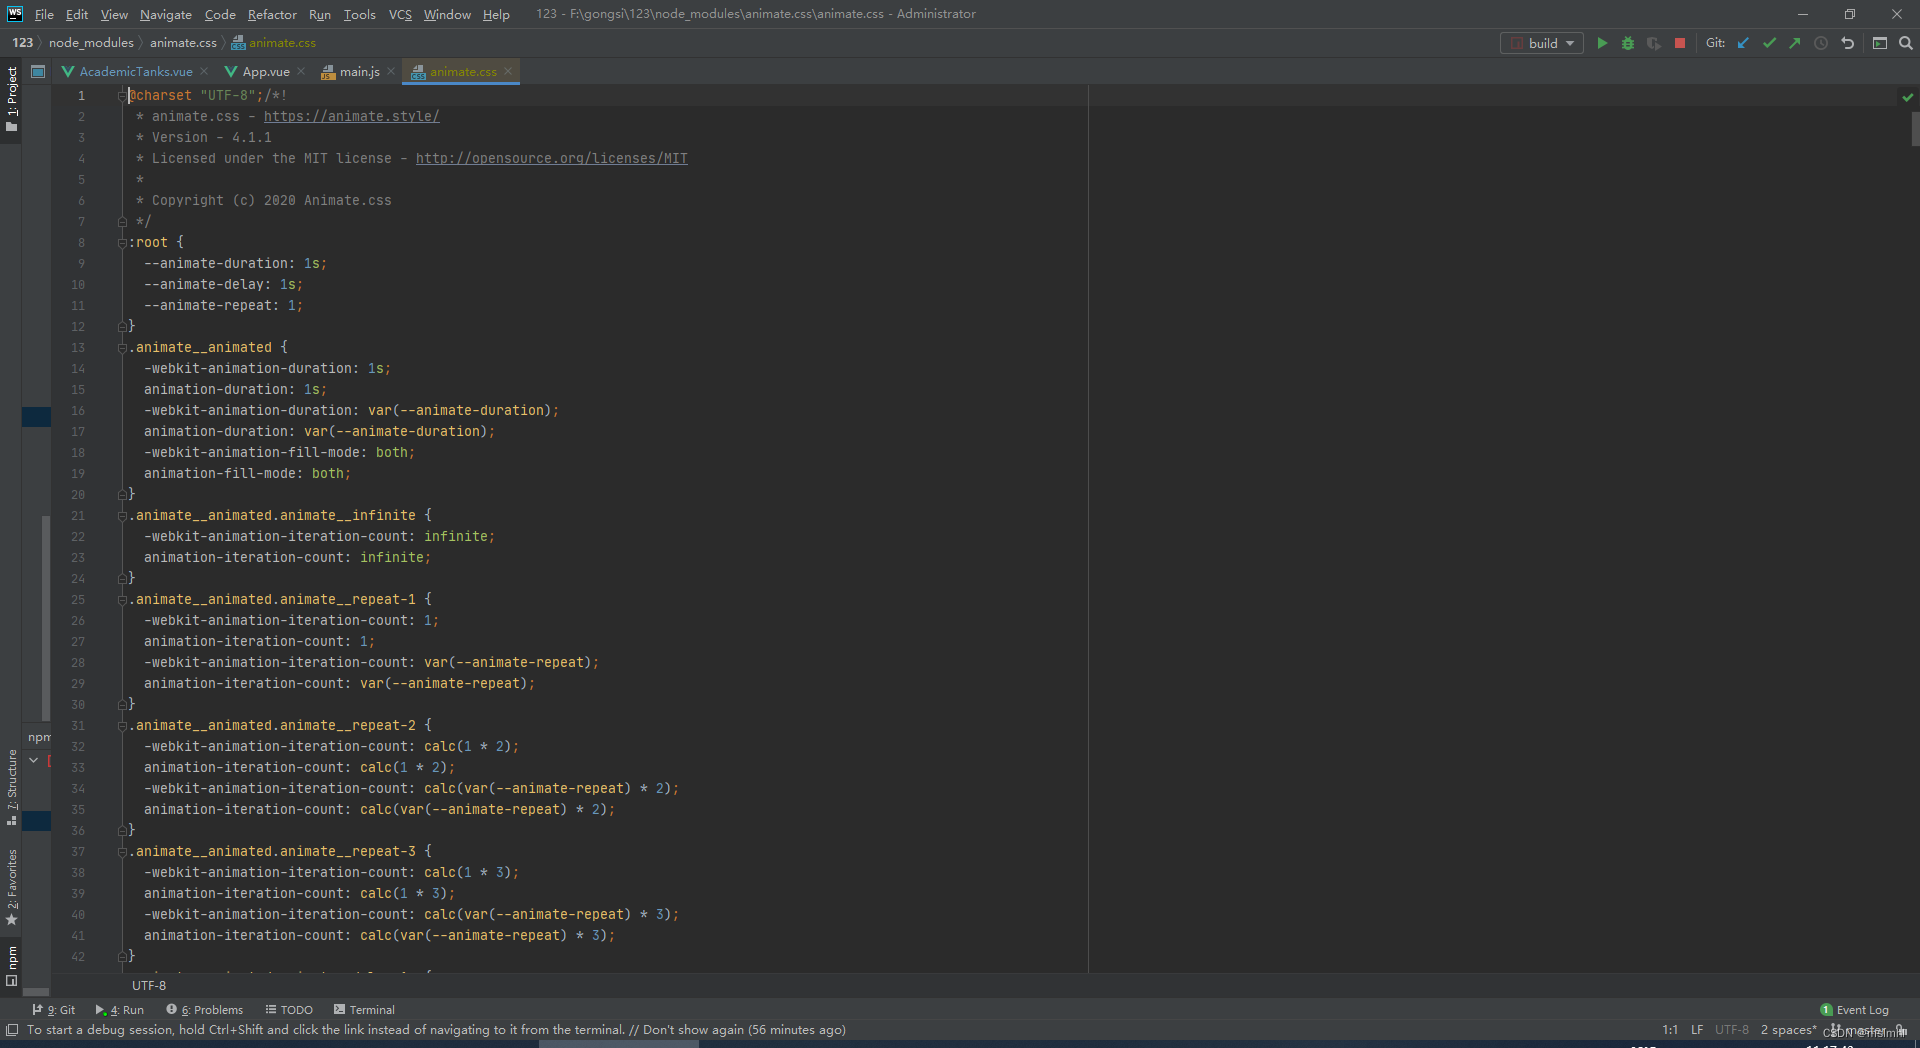The image size is (1920, 1048).
Task: Follow the https://animate.style/ link
Action: point(351,117)
